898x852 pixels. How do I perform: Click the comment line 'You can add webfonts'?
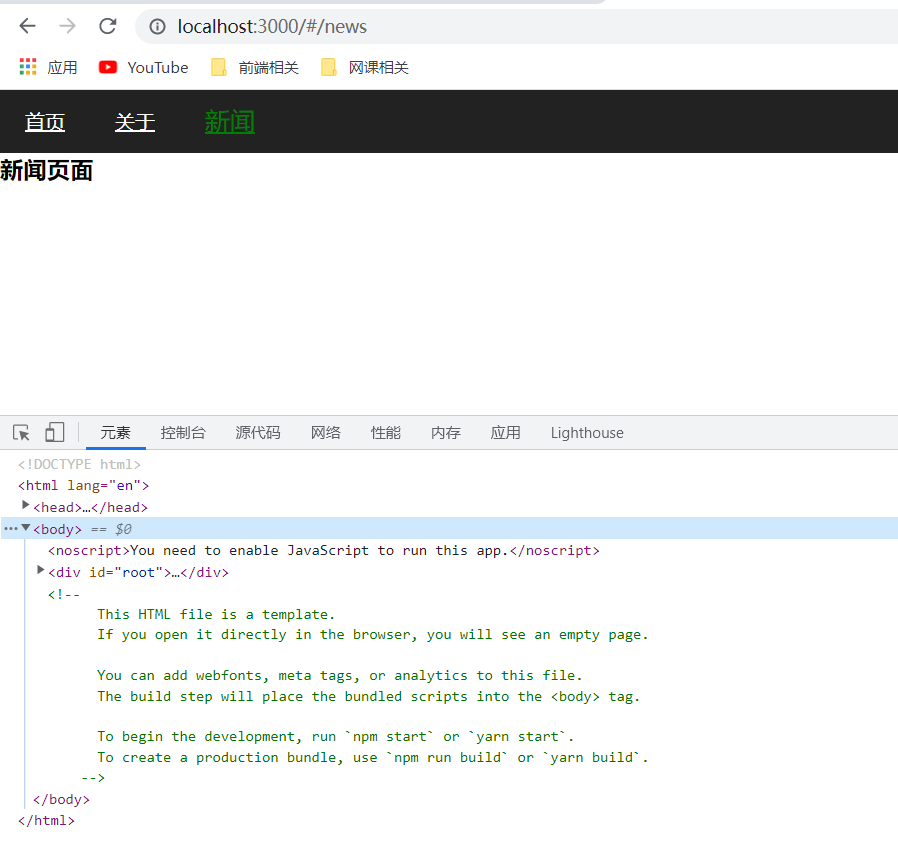click(340, 676)
